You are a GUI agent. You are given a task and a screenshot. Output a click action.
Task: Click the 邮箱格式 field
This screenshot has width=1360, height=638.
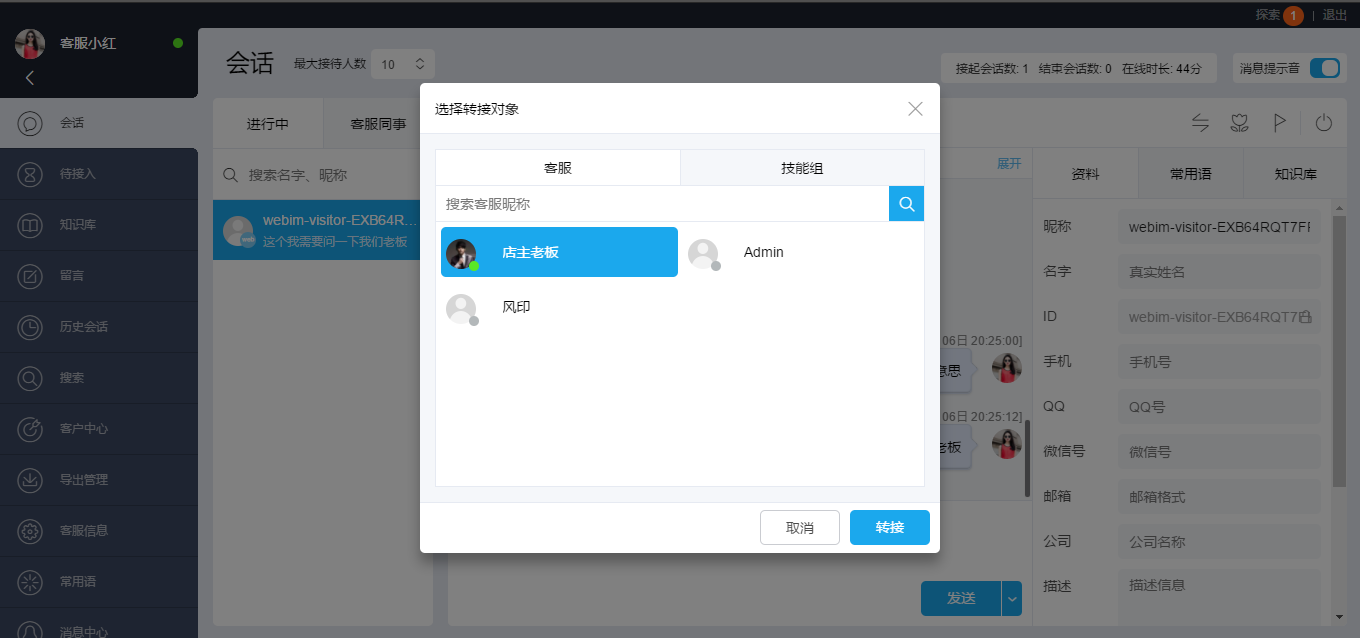tap(1219, 497)
